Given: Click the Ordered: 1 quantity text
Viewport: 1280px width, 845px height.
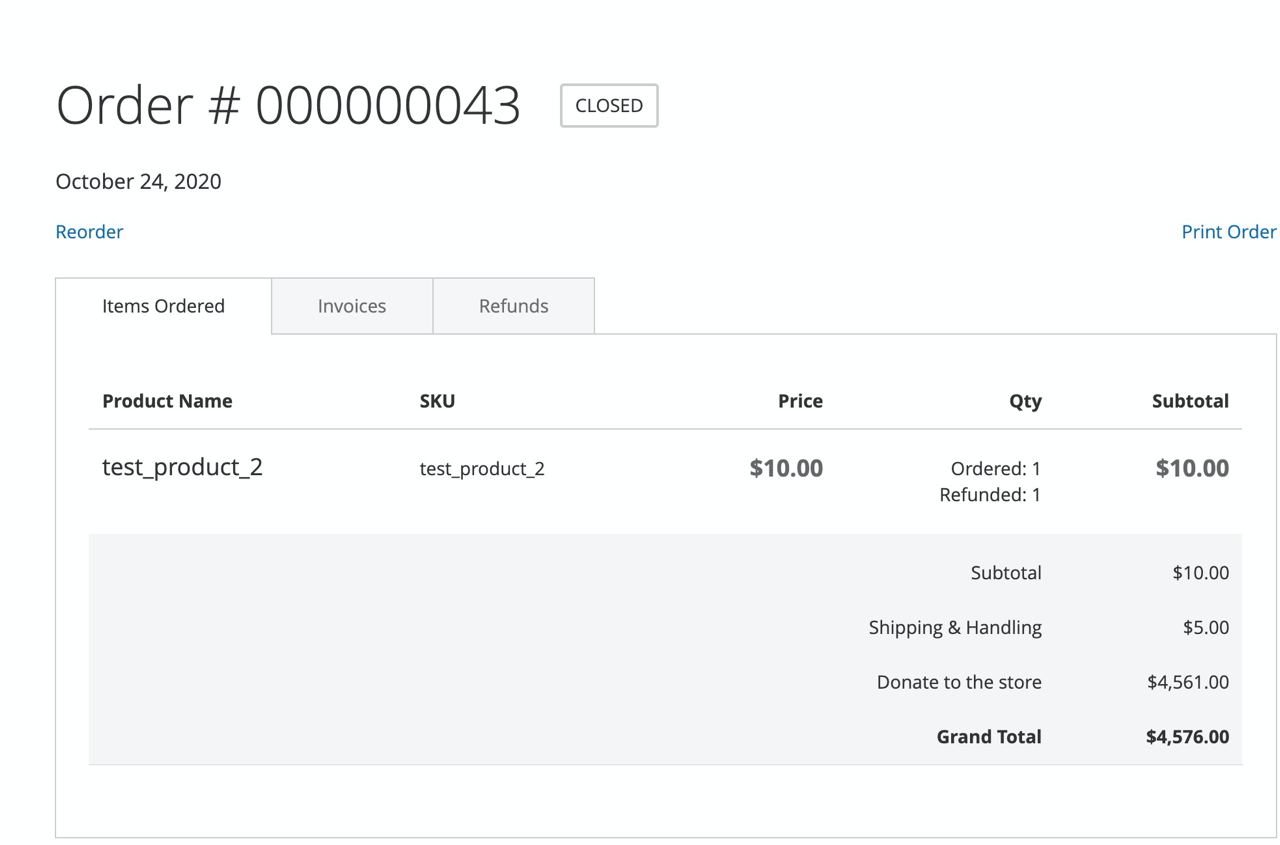Looking at the screenshot, I should coord(995,469).
